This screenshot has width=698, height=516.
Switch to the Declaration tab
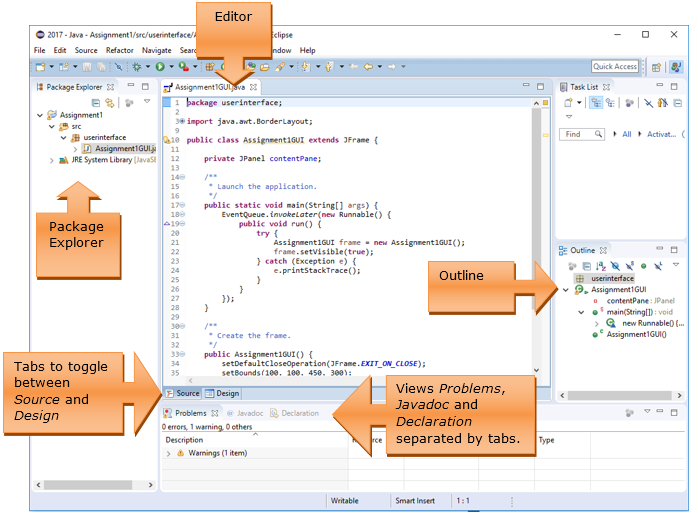pos(295,414)
